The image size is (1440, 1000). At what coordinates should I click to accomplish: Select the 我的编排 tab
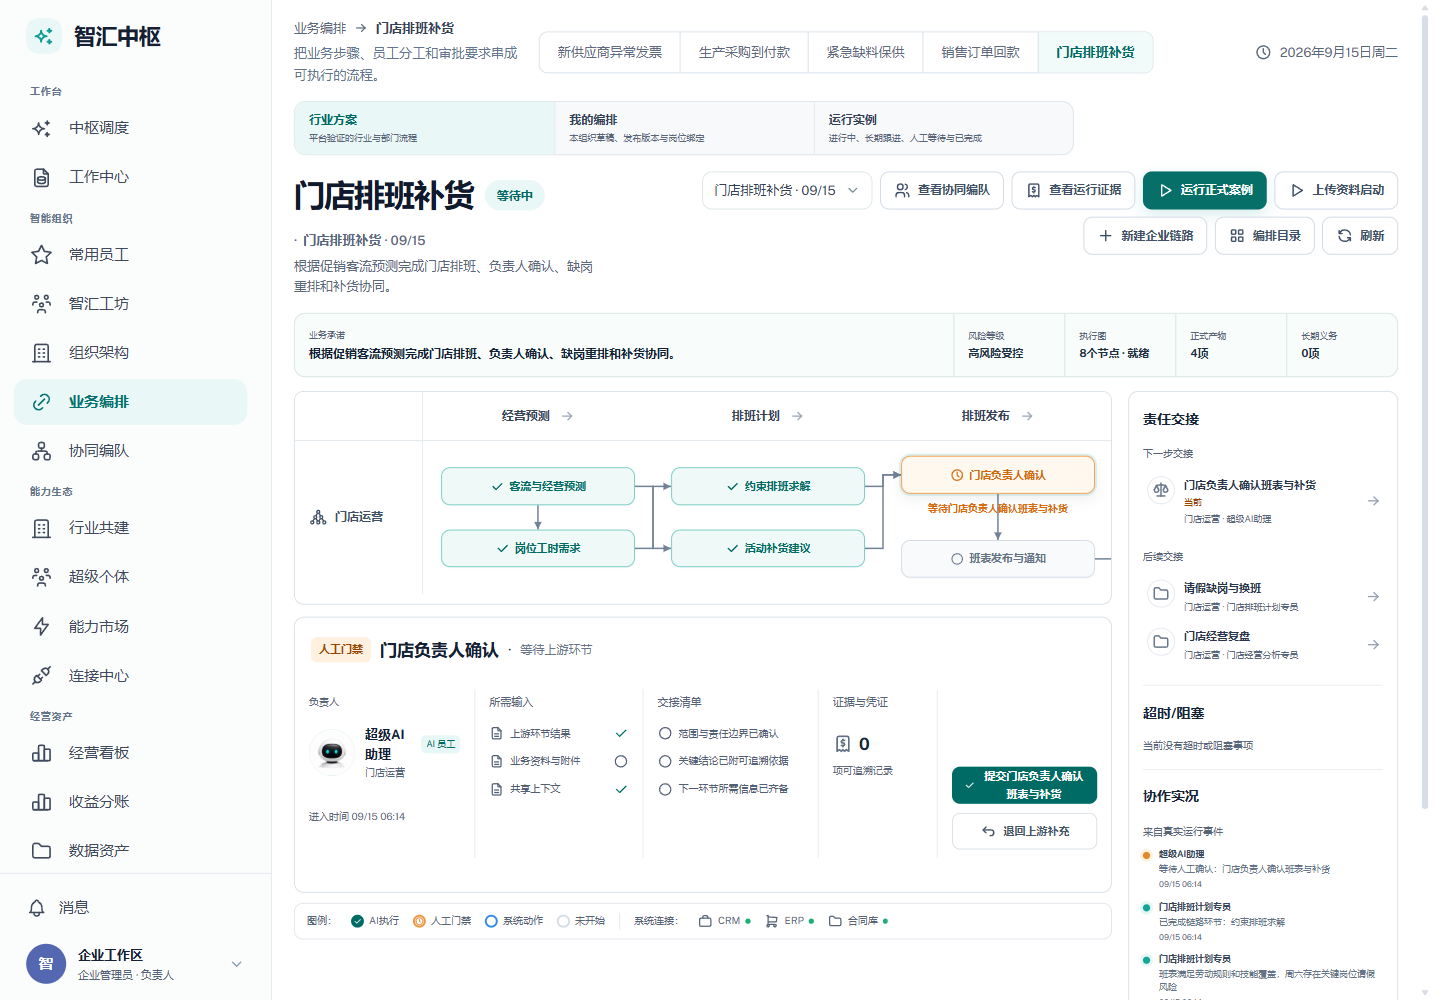[x=685, y=128]
